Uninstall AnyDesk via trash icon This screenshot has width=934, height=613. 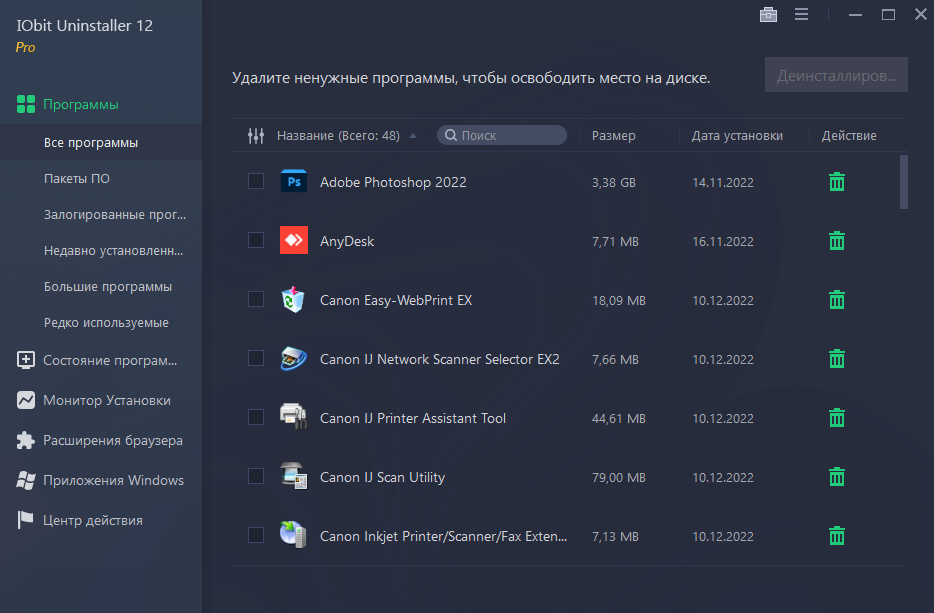[837, 241]
